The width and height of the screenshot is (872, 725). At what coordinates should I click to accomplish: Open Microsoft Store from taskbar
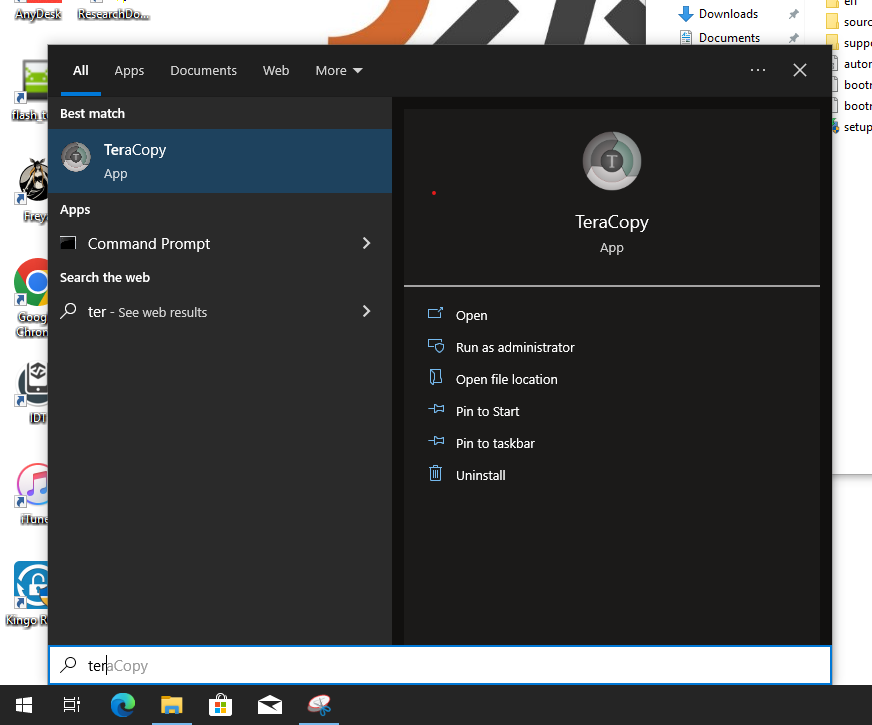coord(221,705)
